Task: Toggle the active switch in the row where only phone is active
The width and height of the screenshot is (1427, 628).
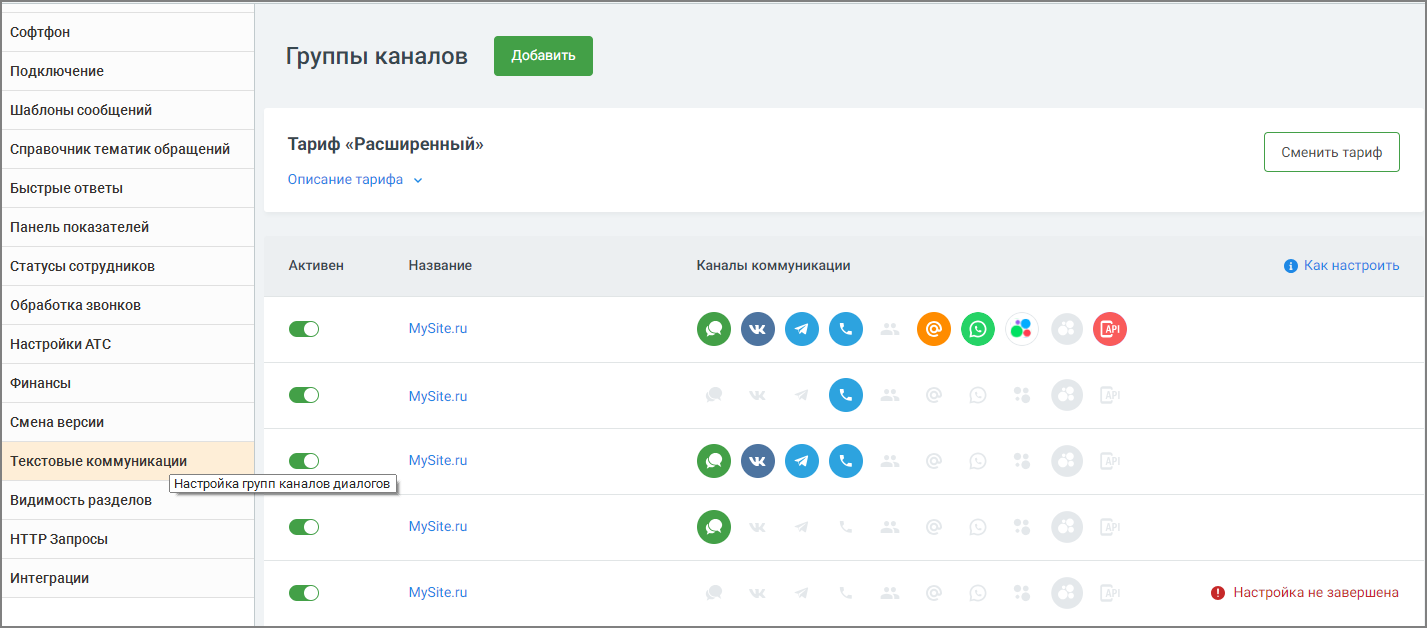Action: pyautogui.click(x=304, y=395)
